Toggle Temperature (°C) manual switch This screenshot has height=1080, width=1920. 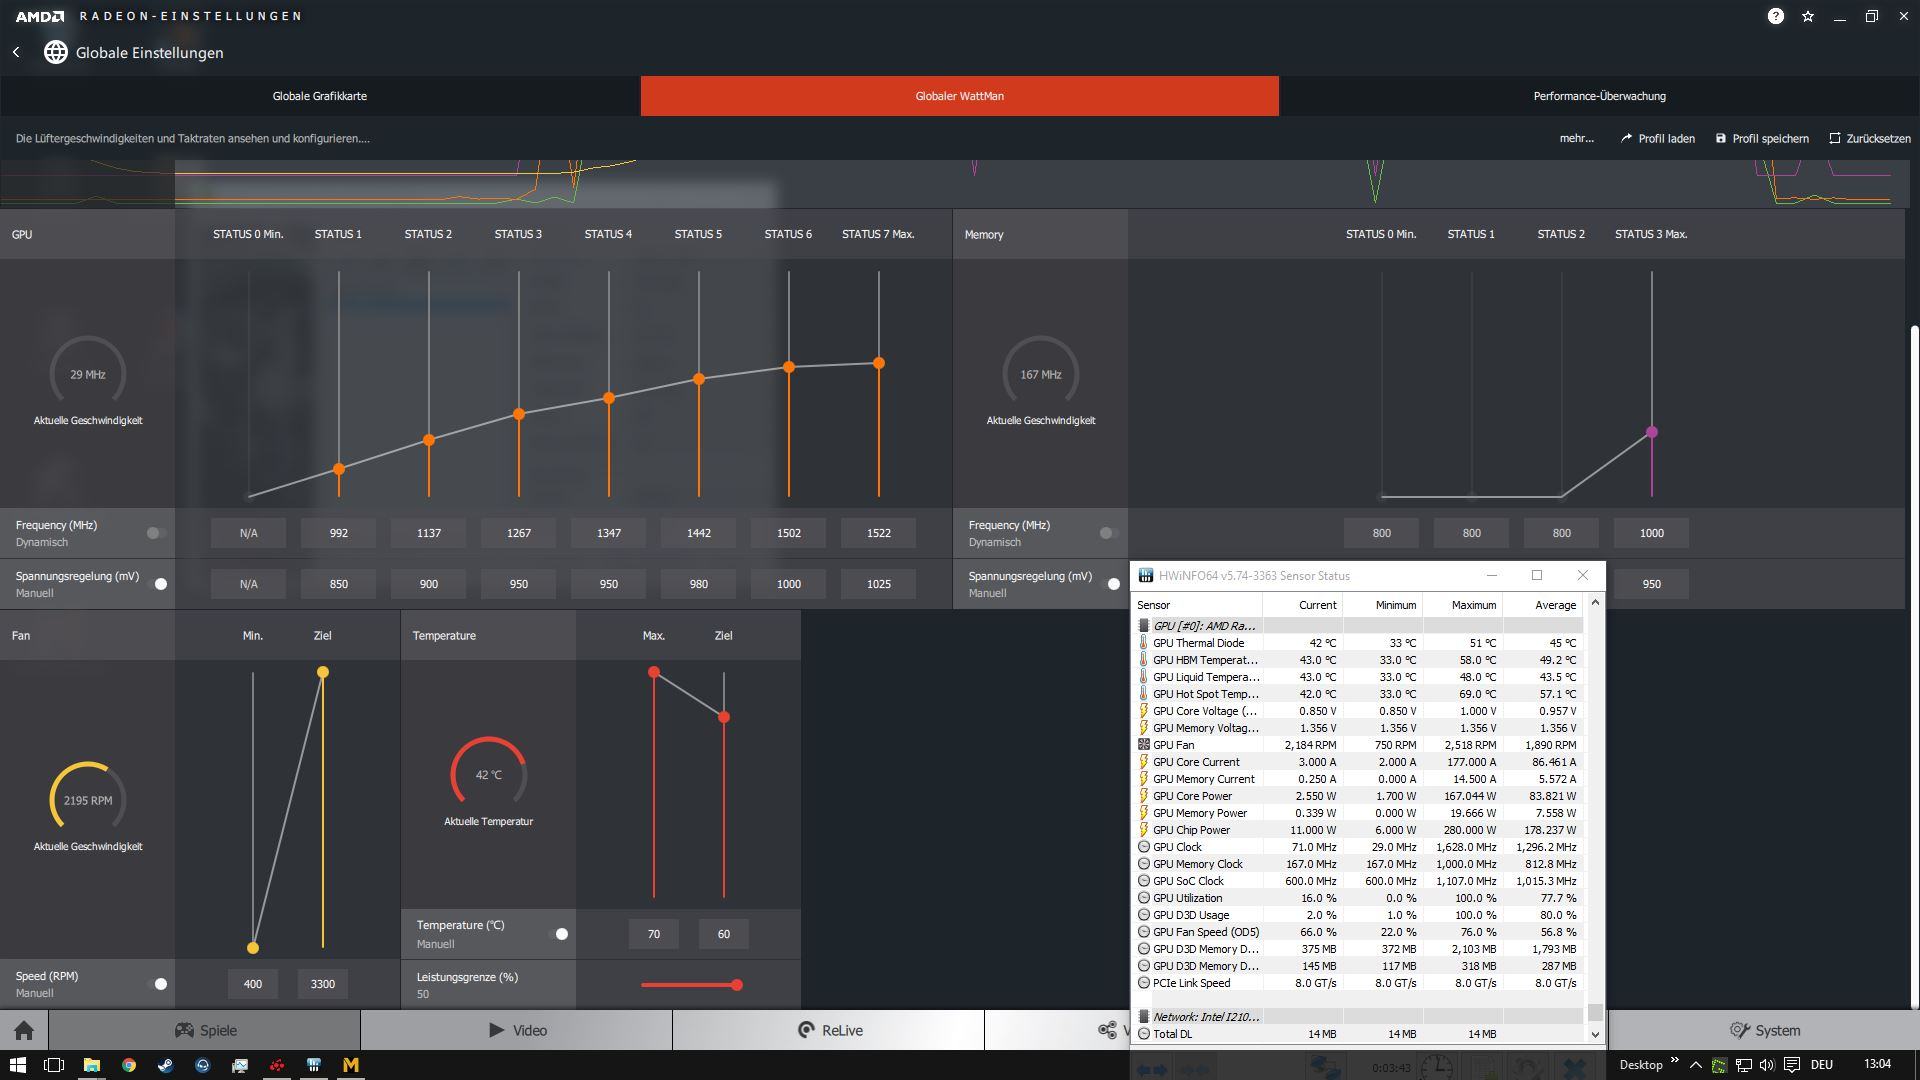(x=558, y=934)
